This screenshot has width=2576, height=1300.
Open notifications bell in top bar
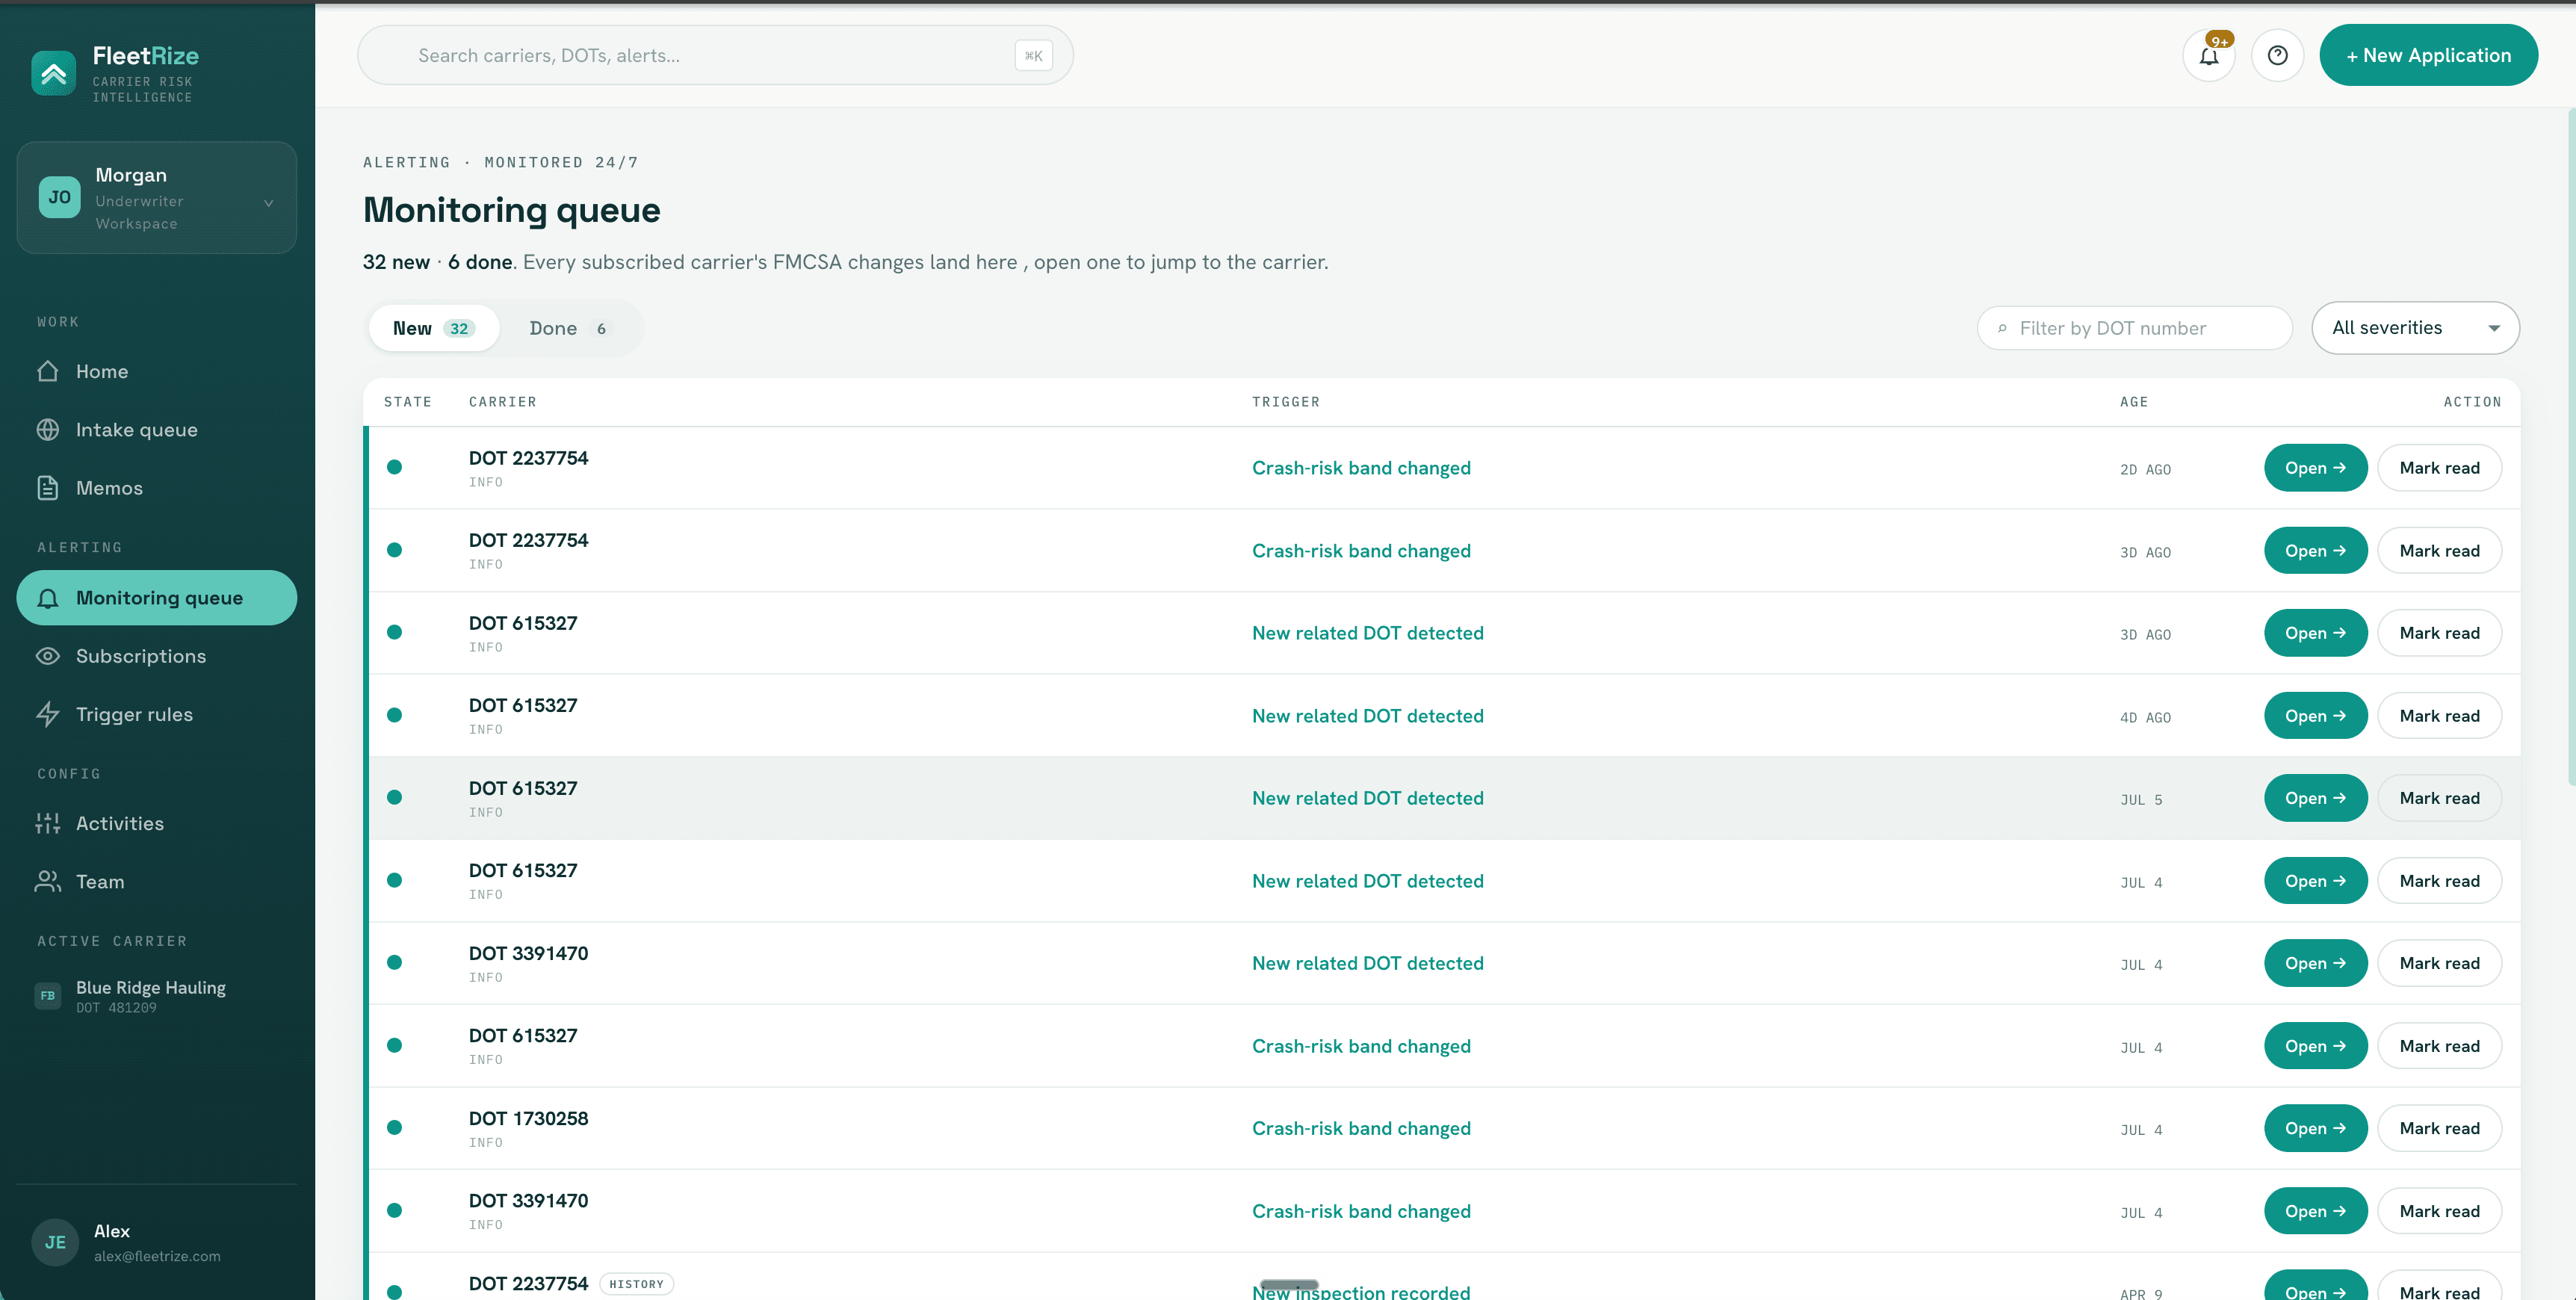(2209, 56)
